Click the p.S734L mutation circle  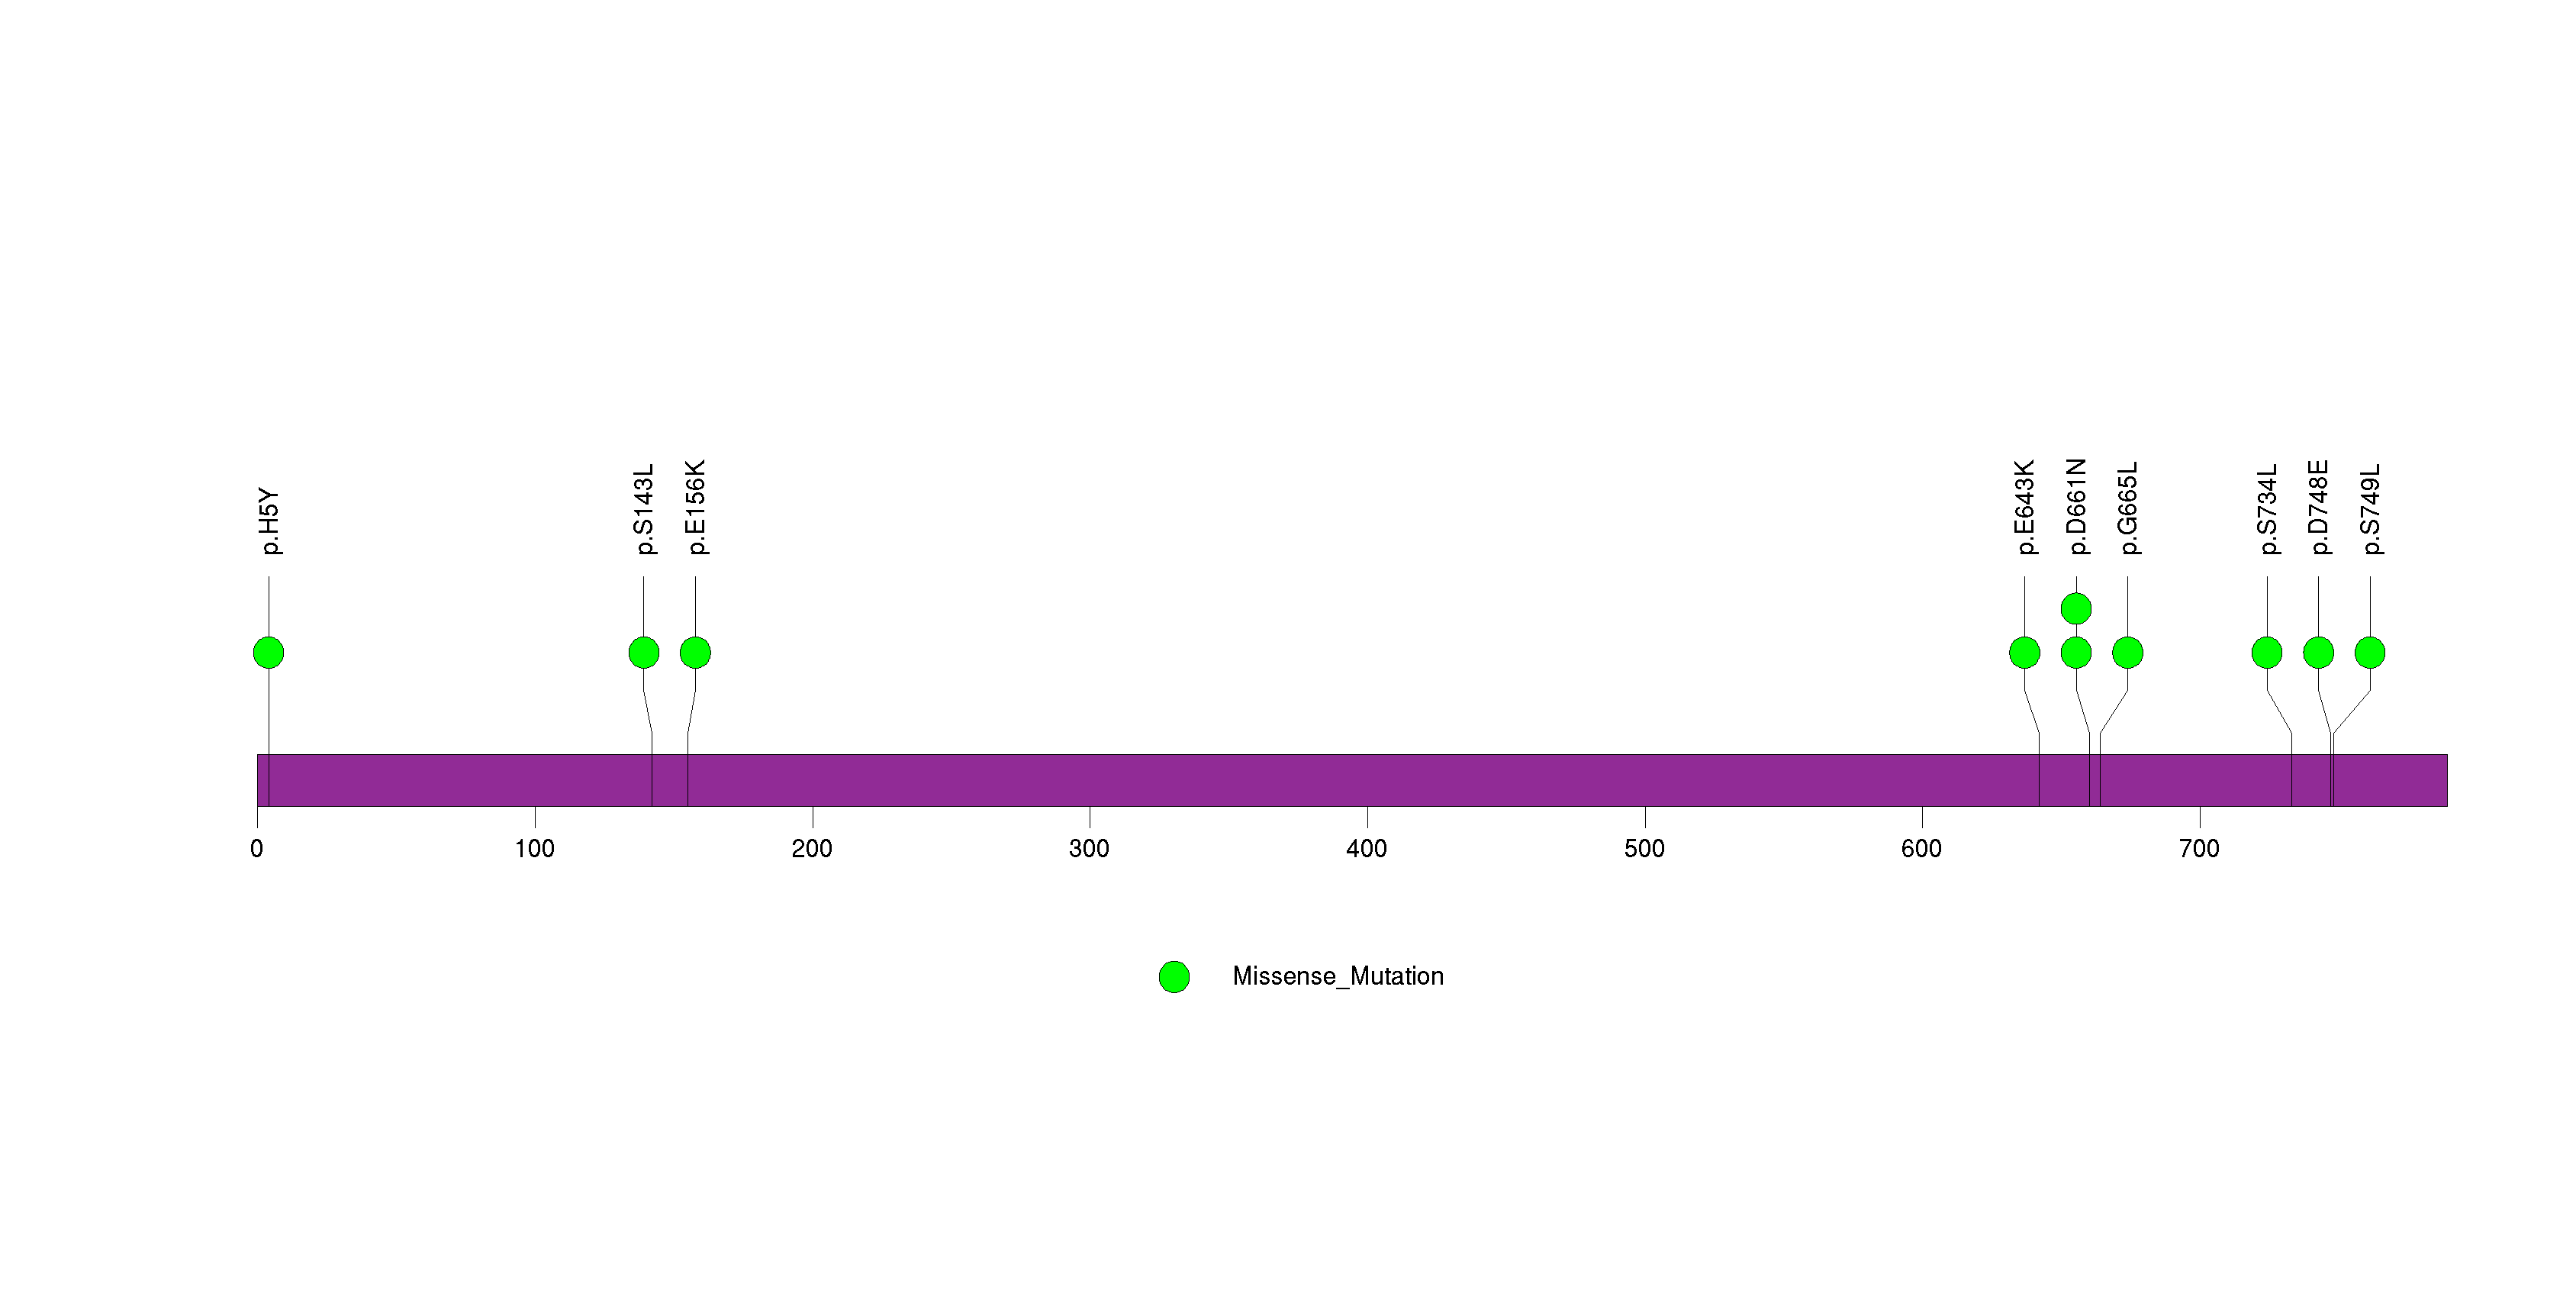pos(2267,653)
